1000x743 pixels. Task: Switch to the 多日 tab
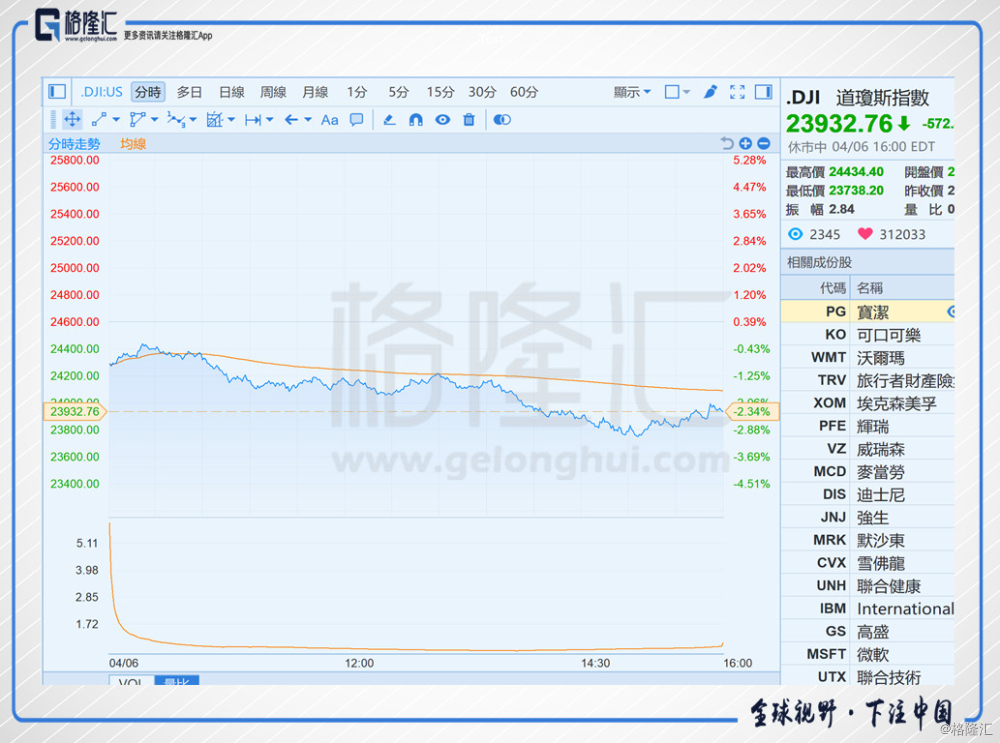[189, 92]
